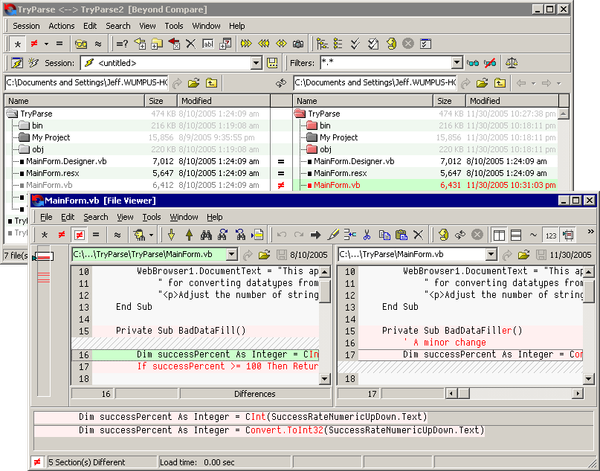600x471 pixels.
Task: Click Modified column header in right folder pane
Action: point(512,101)
